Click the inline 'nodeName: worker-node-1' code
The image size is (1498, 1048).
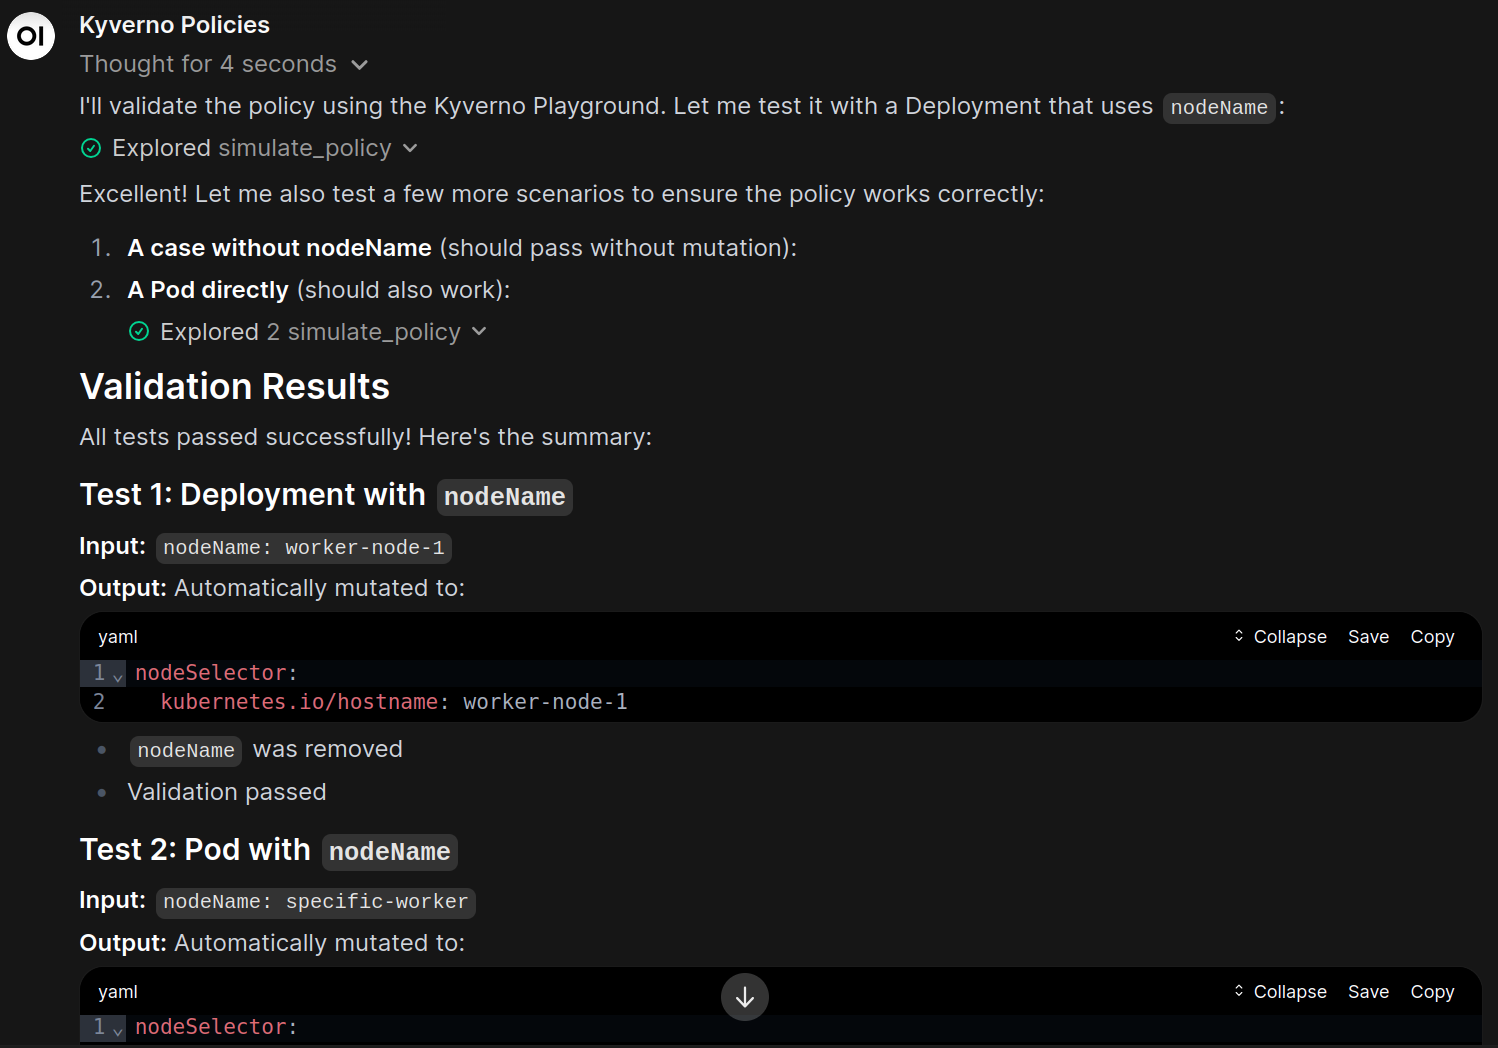tap(304, 548)
